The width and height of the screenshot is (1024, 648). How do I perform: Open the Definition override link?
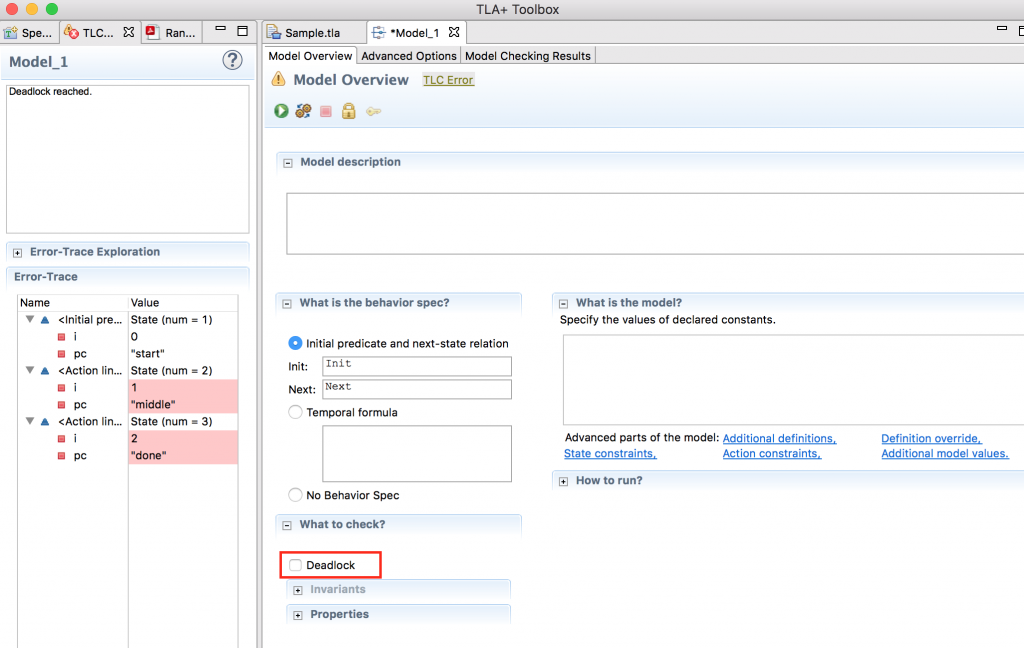point(931,438)
